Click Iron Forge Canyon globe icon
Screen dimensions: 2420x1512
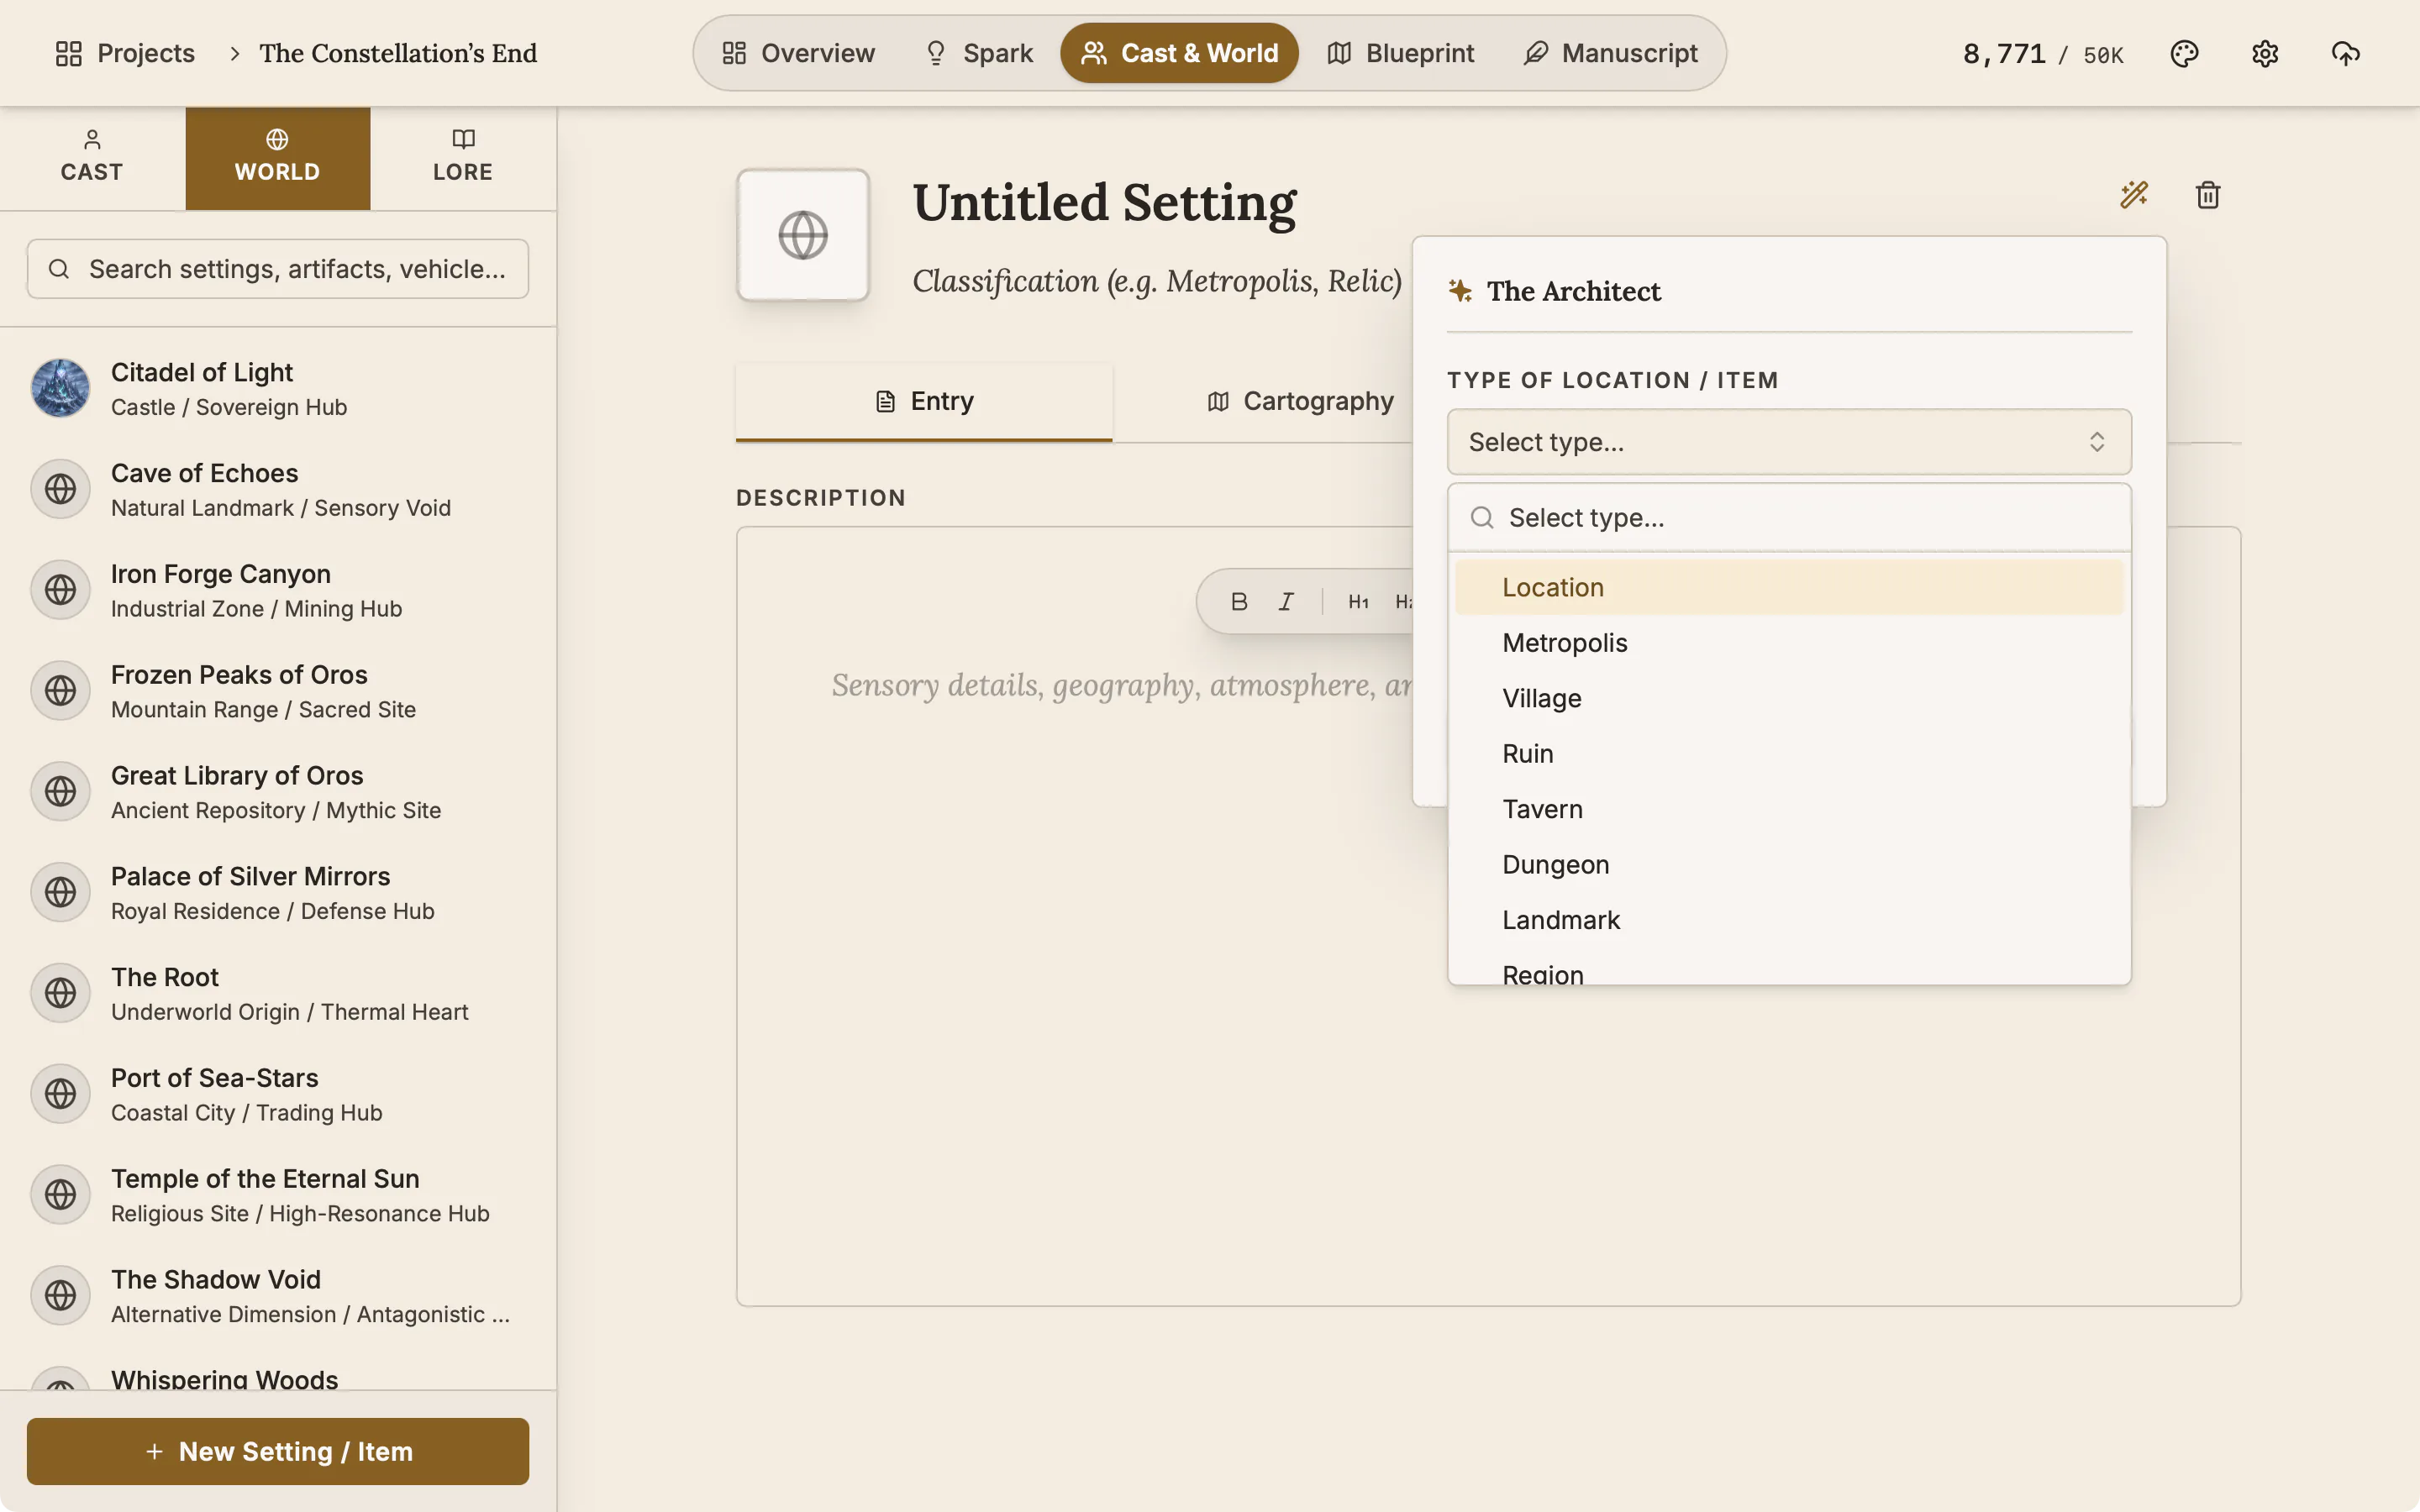60,590
